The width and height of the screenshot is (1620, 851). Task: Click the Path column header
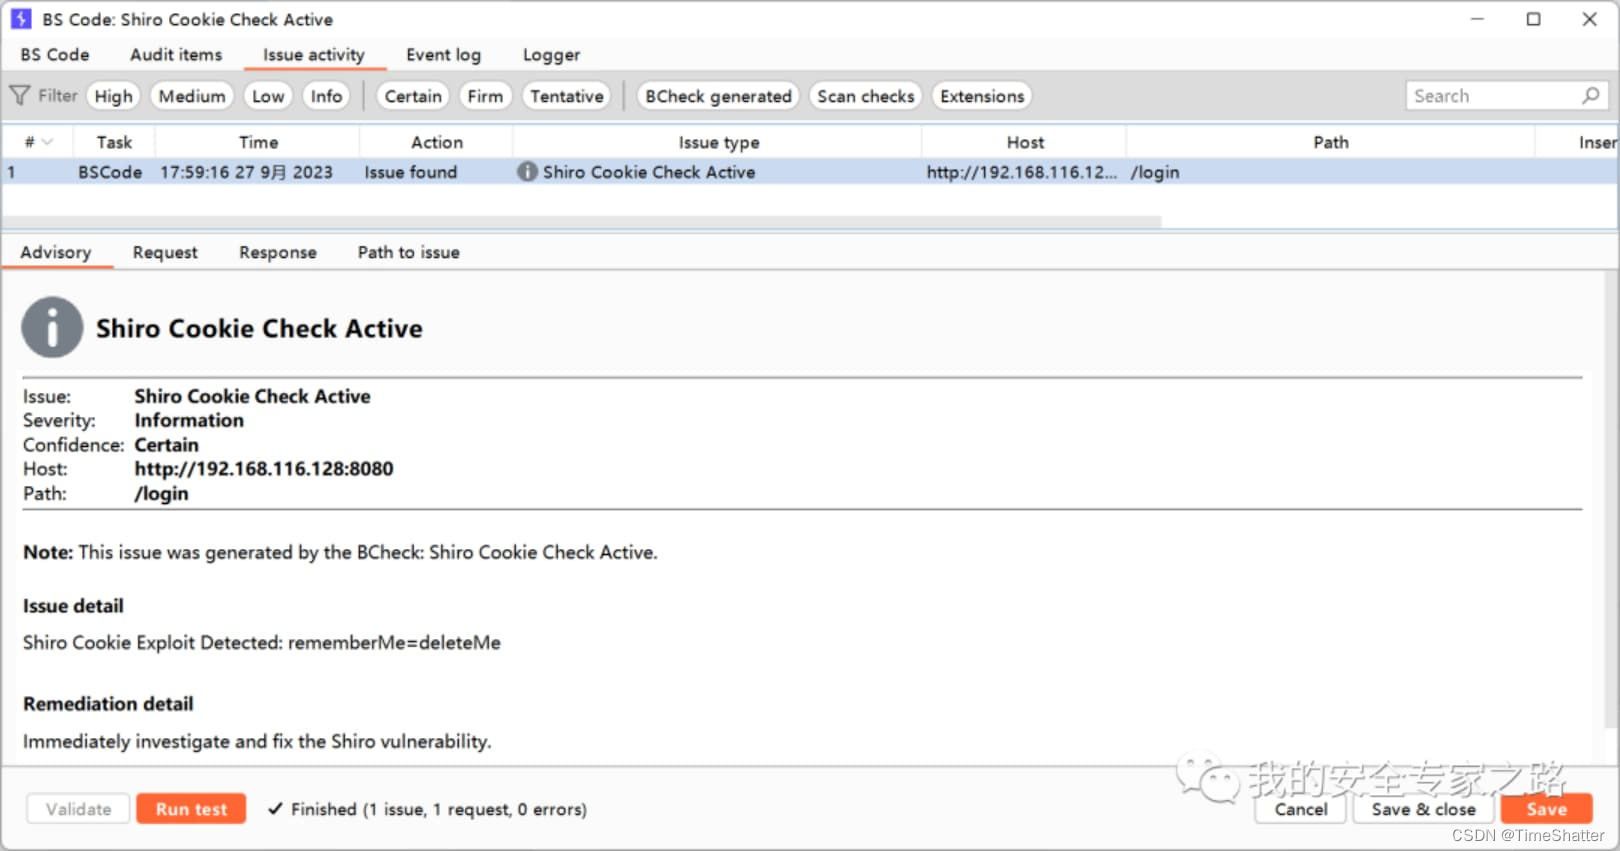pos(1331,142)
